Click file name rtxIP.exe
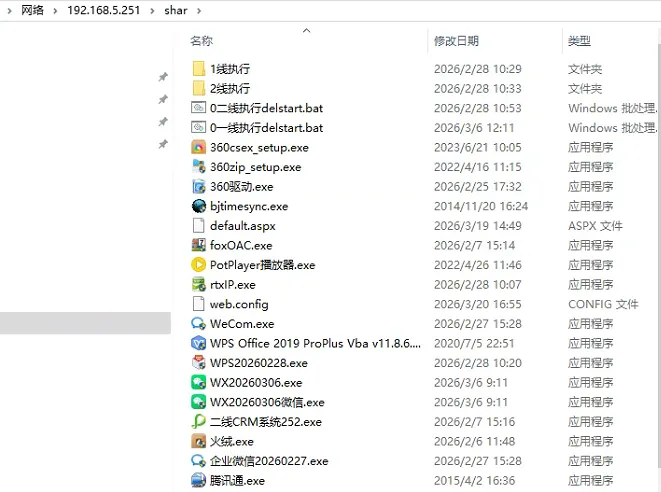This screenshot has width=661, height=492. point(233,285)
